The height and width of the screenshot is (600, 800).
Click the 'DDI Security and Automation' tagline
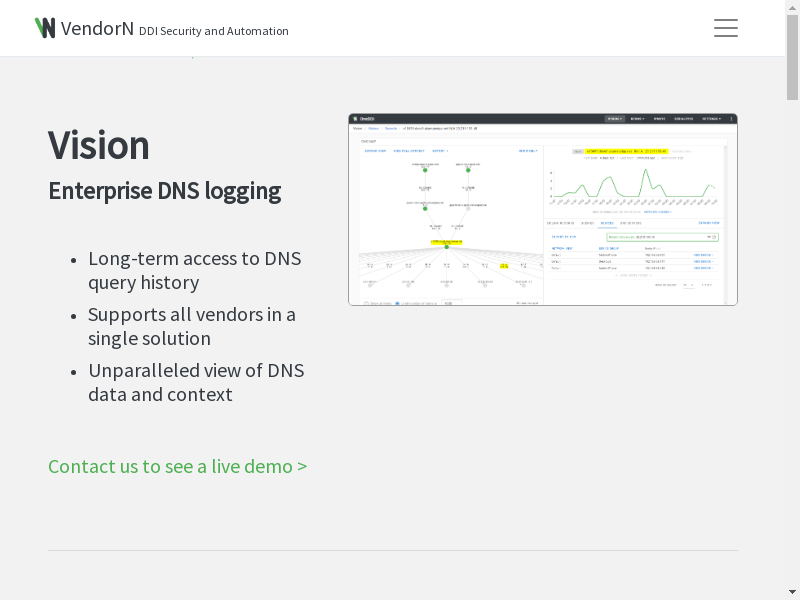point(213,31)
